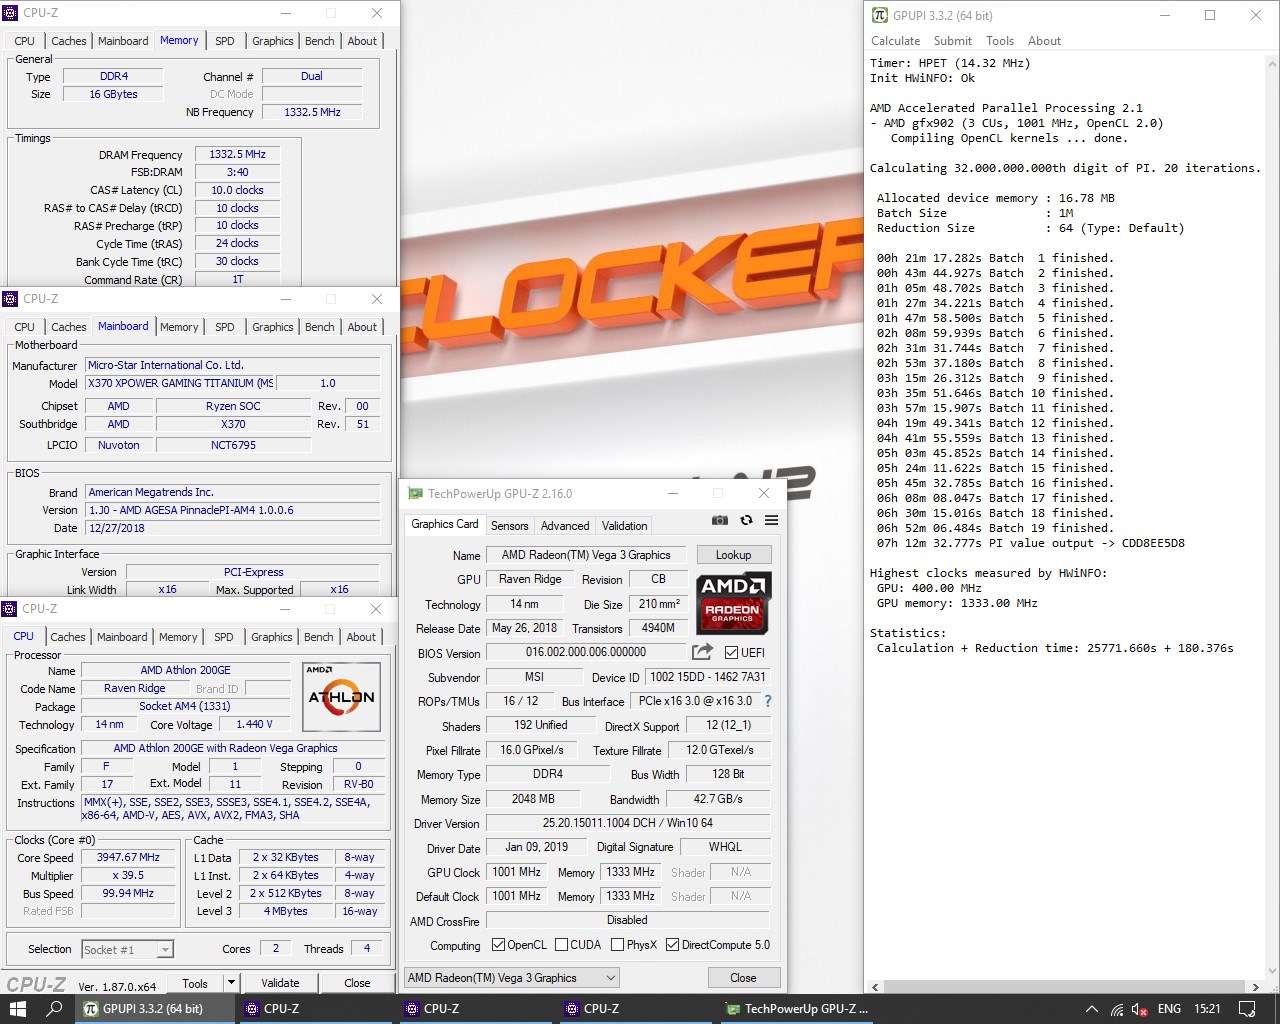Click the AMD Athlon processor logo
The image size is (1280, 1024).
coord(341,697)
